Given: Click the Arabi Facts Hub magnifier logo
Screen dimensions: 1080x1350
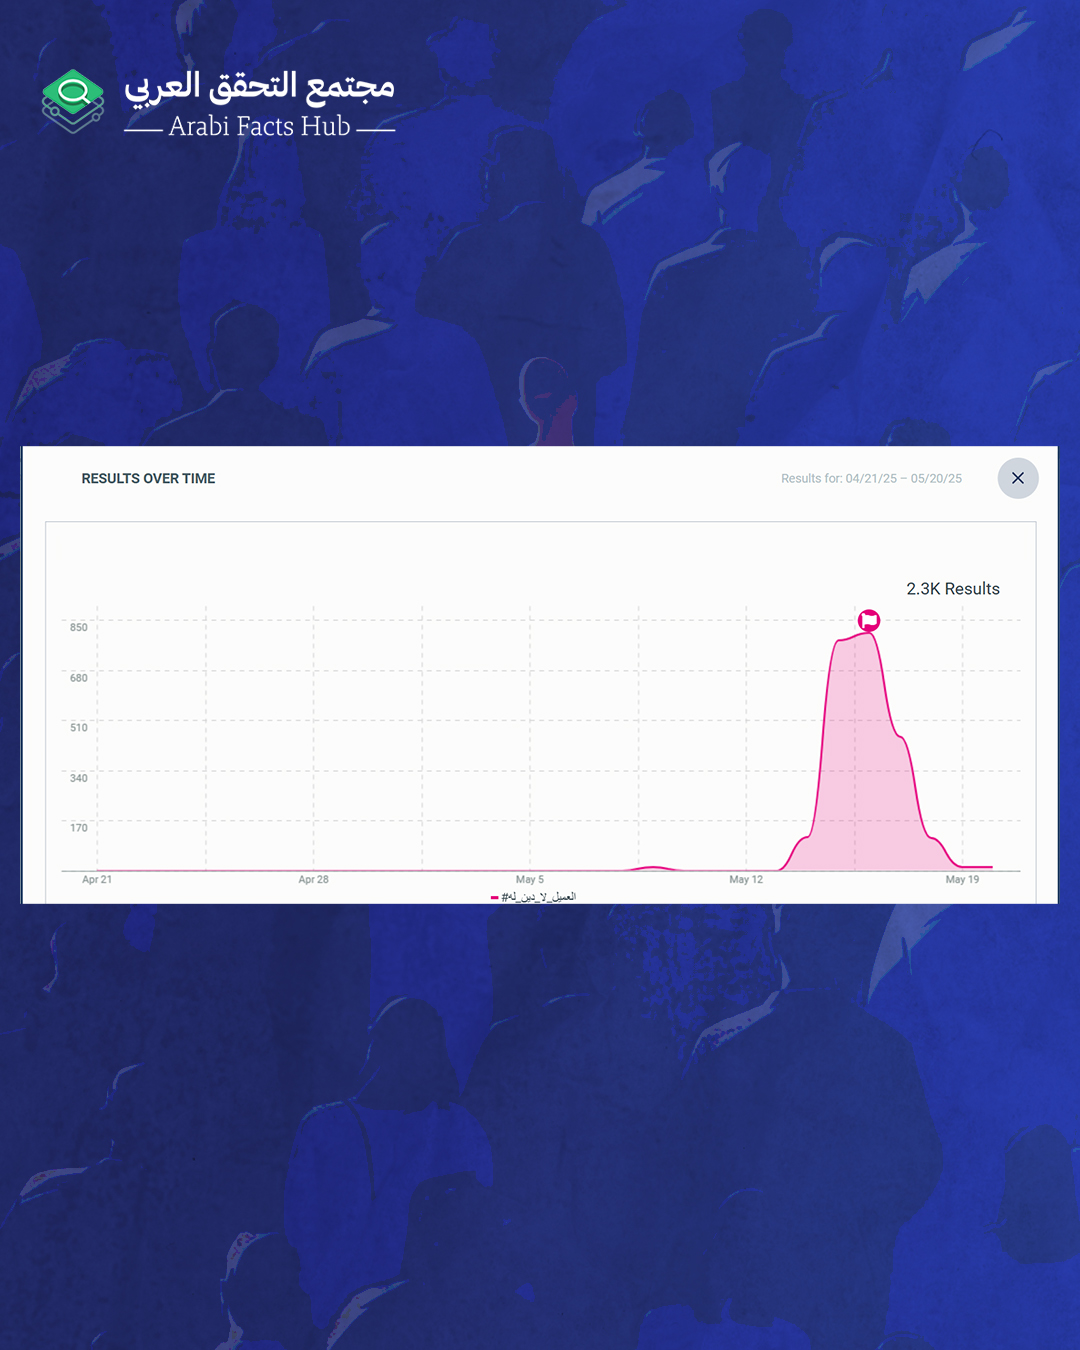Looking at the screenshot, I should (x=73, y=100).
